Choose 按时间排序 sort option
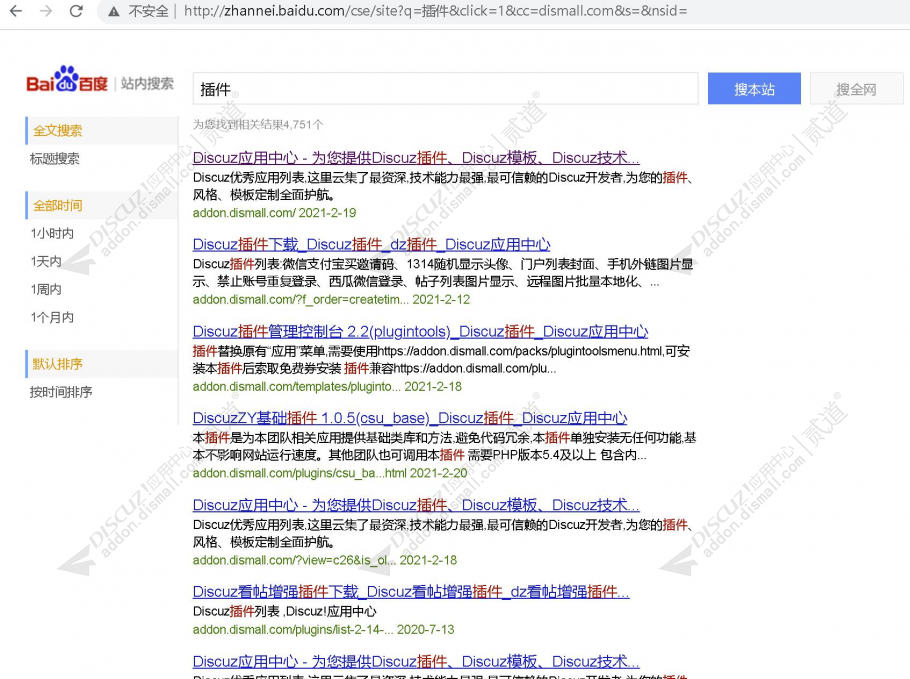Image resolution: width=910 pixels, height=679 pixels. (x=61, y=392)
